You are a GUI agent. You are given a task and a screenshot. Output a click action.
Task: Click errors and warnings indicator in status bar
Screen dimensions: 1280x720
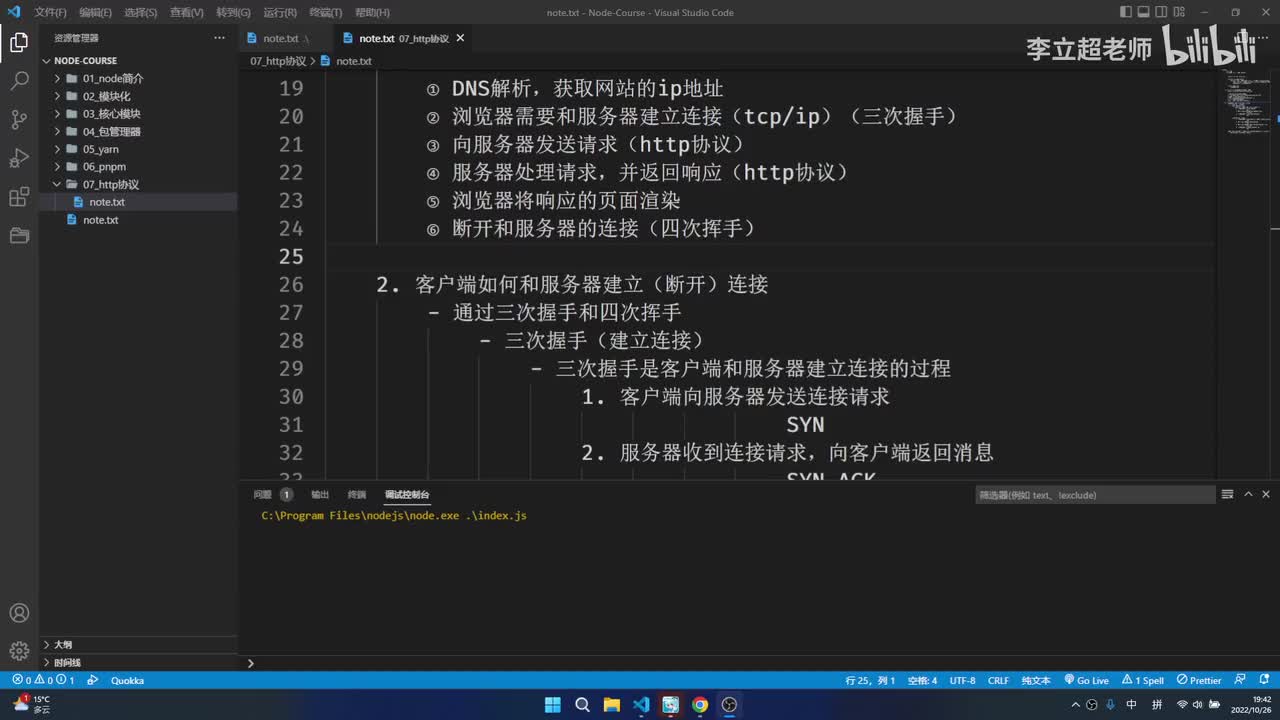click(43, 680)
